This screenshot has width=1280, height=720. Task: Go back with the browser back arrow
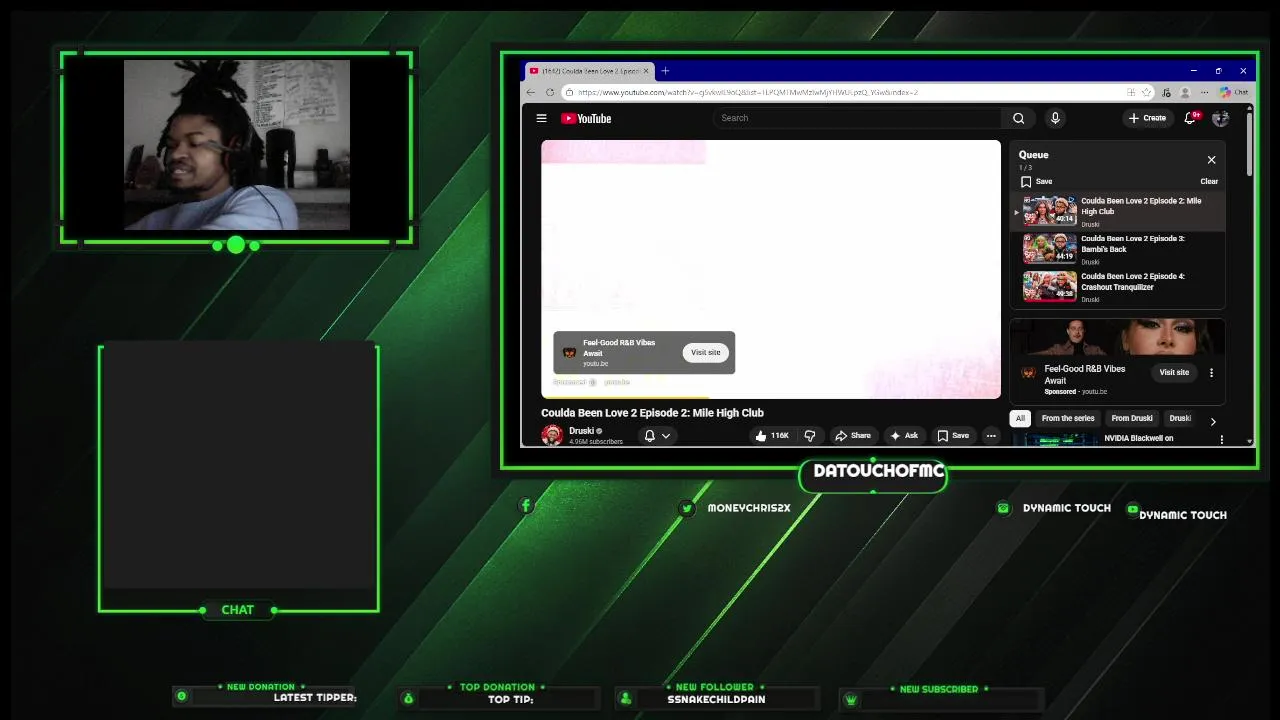point(531,92)
